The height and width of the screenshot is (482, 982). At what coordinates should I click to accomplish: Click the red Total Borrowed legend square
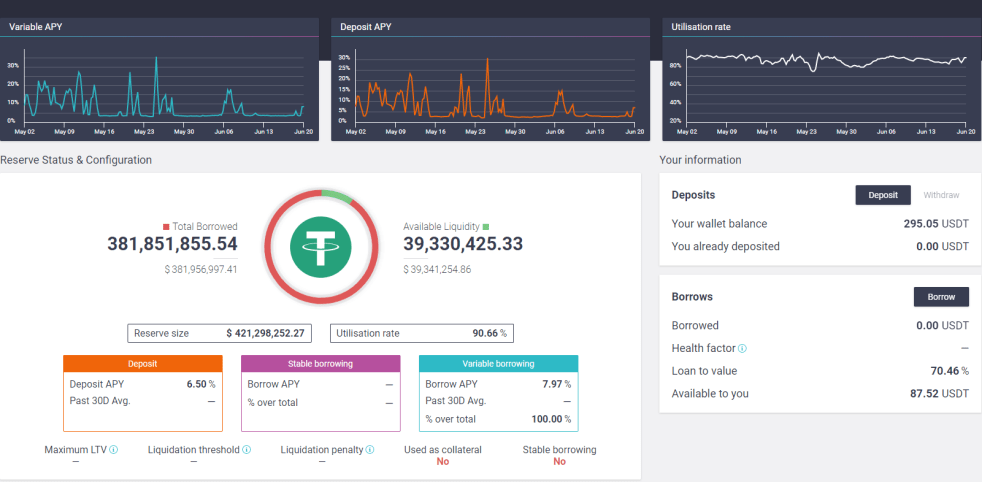pyautogui.click(x=166, y=227)
